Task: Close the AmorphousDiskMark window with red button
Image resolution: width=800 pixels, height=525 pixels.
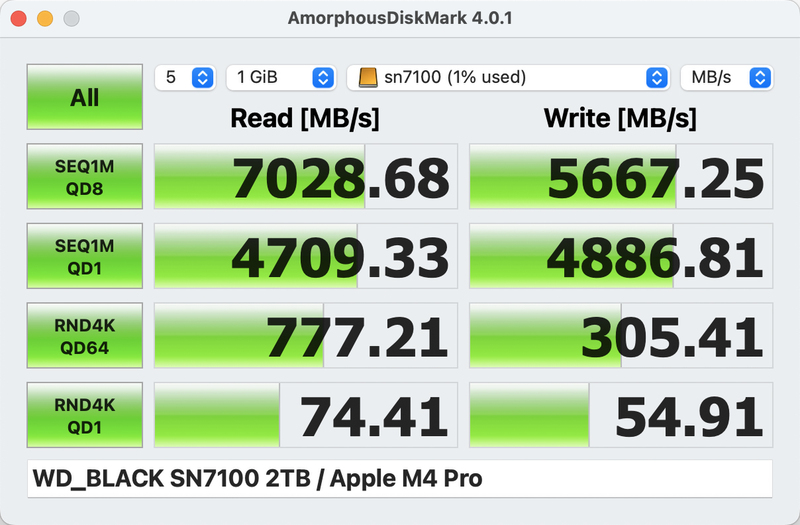Action: click(x=19, y=18)
